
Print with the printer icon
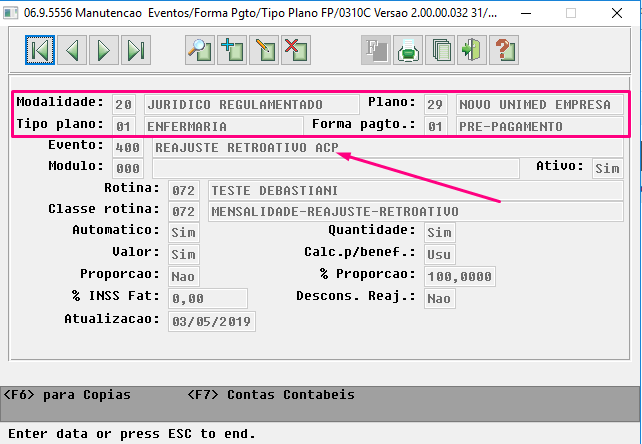[408, 50]
